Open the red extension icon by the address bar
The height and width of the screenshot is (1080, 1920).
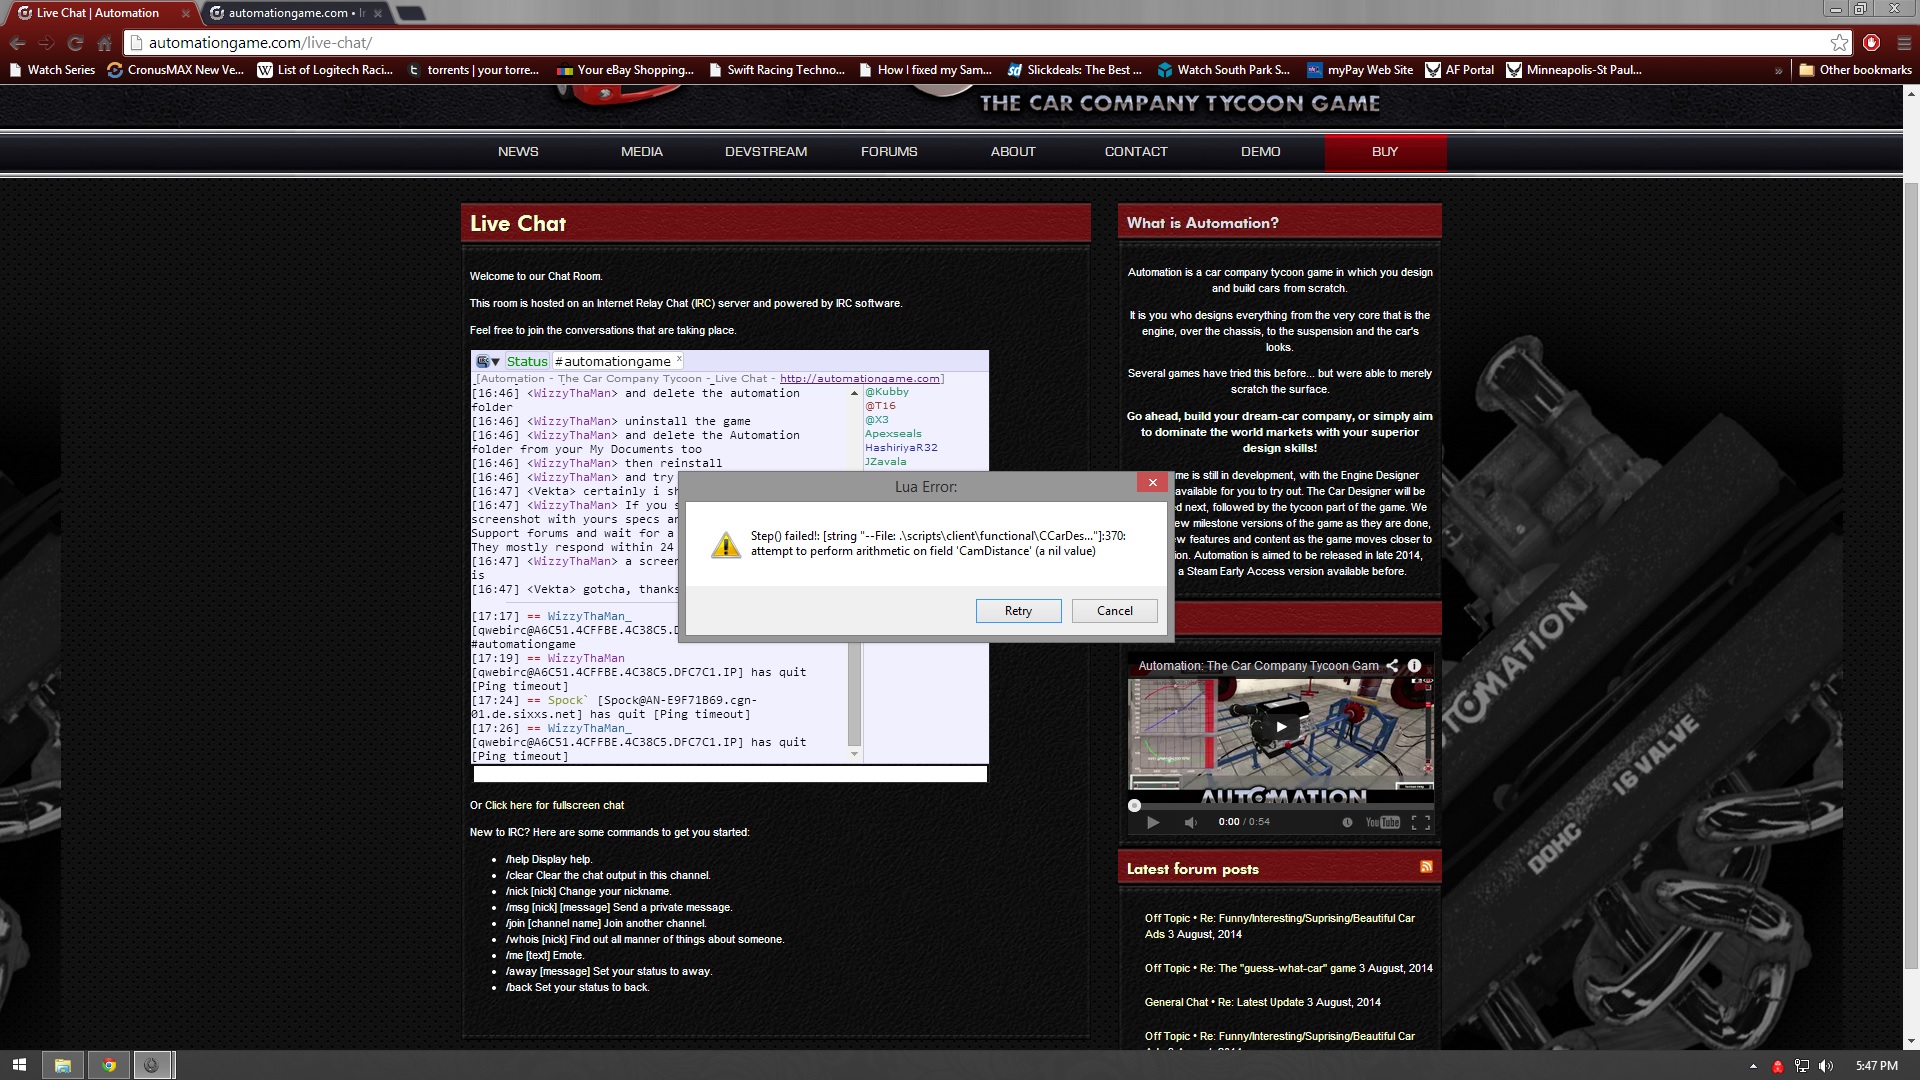(1871, 42)
